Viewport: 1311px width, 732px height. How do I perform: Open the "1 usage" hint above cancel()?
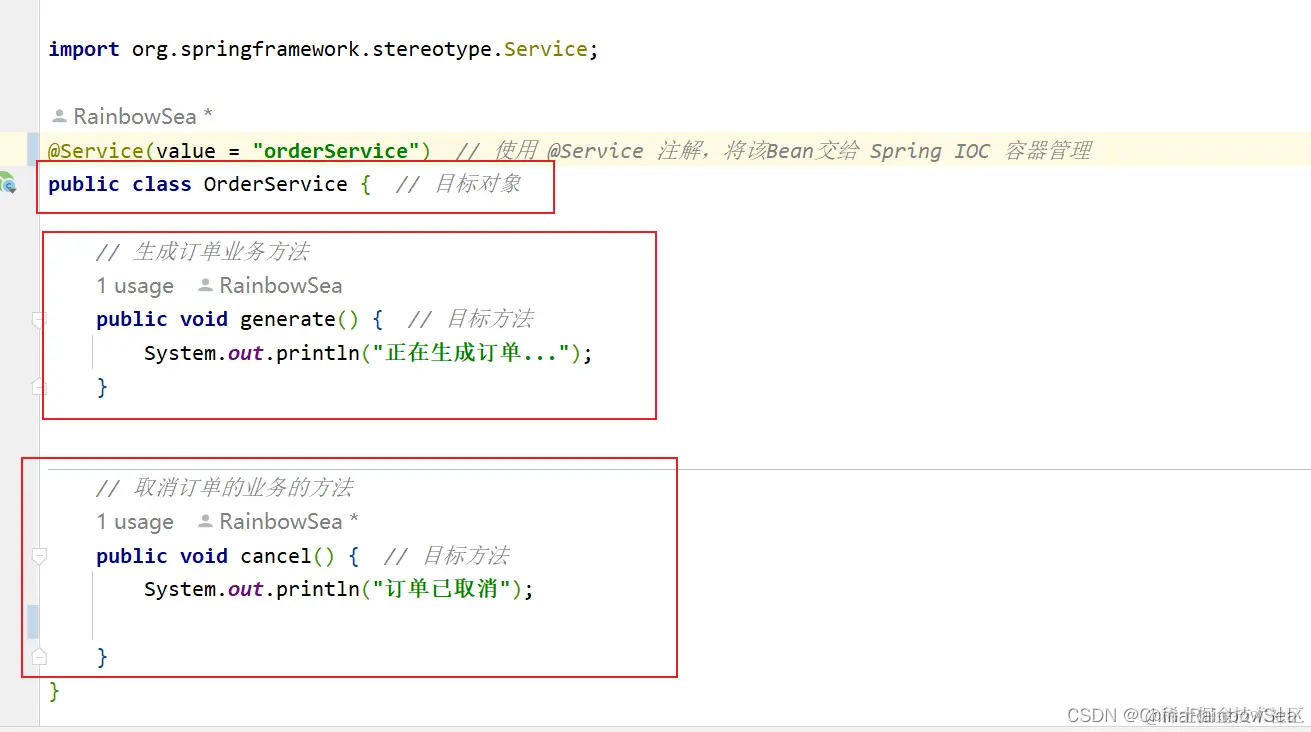pos(135,522)
